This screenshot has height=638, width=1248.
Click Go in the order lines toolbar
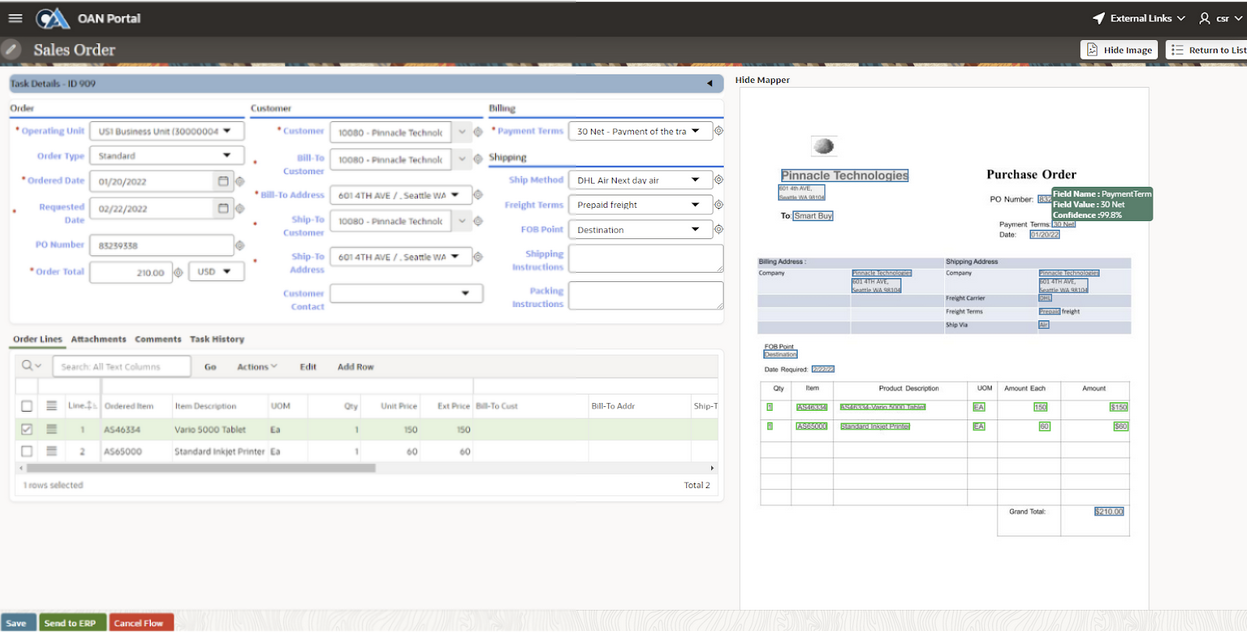point(210,367)
